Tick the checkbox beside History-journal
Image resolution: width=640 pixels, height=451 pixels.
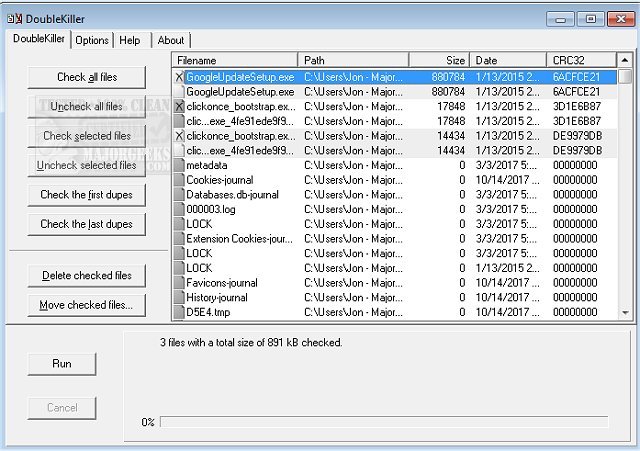click(179, 298)
